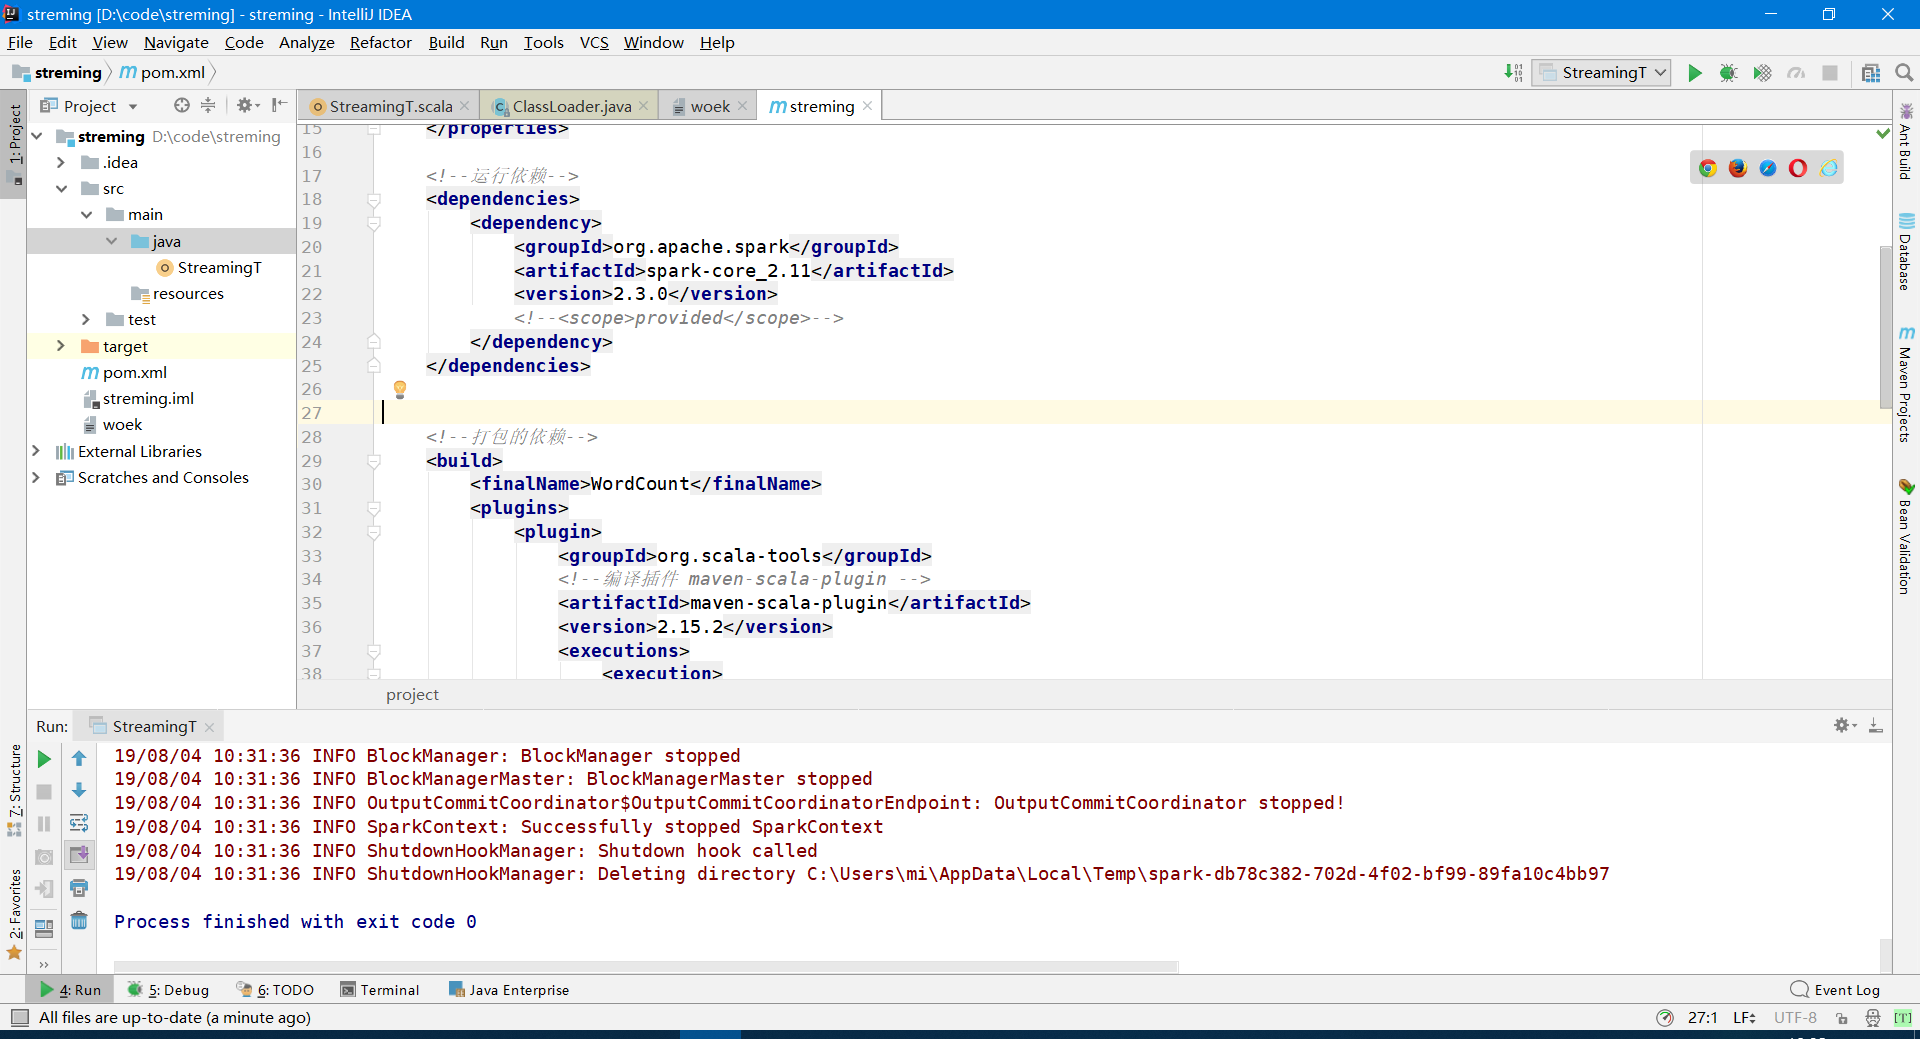
Task: Click the stack trace down arrow
Action: click(79, 791)
